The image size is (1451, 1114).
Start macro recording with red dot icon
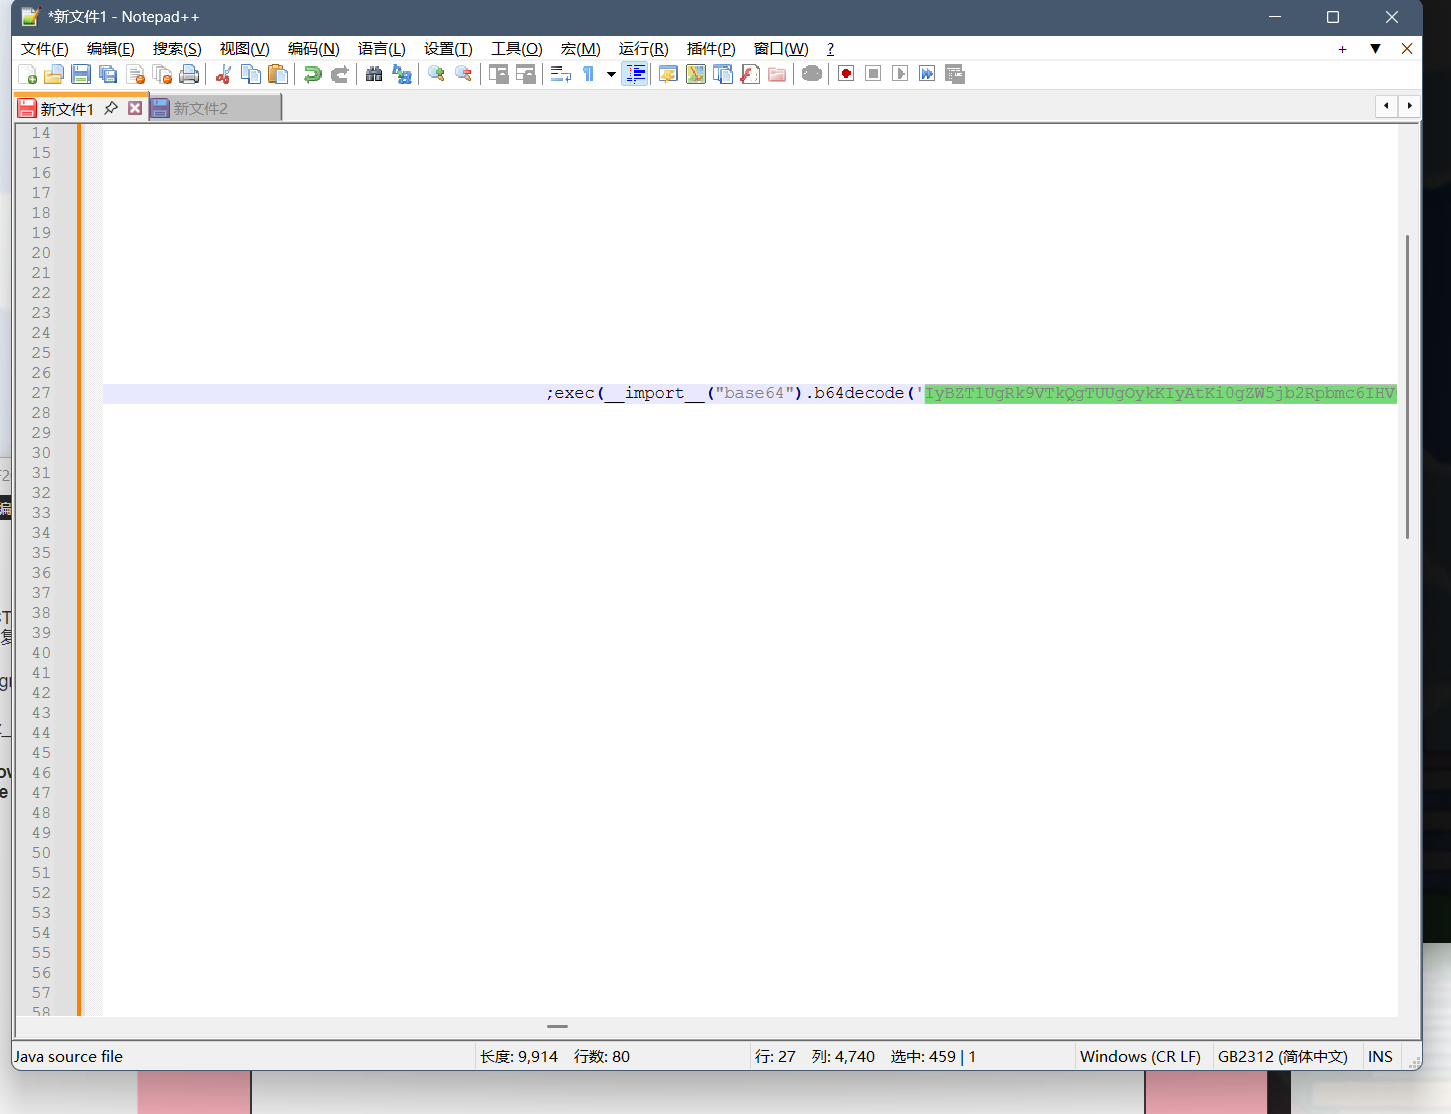[x=846, y=74]
